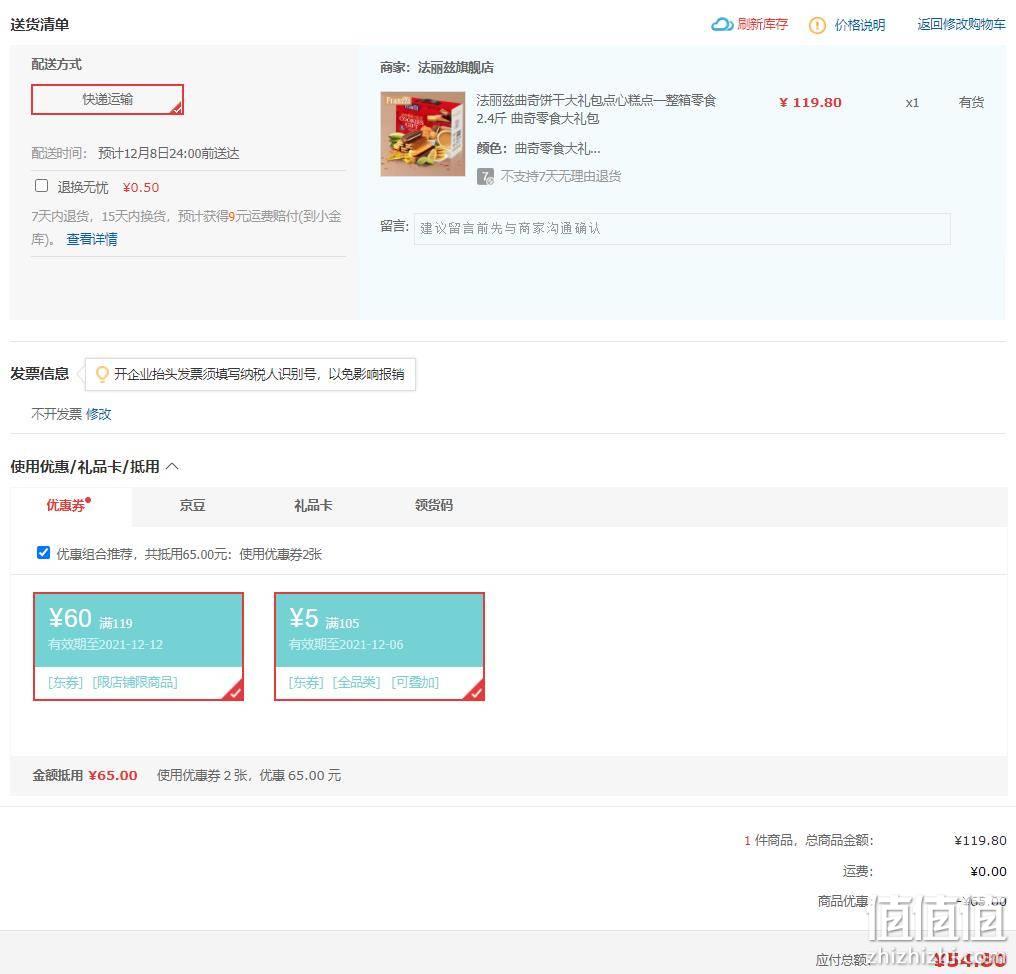Open the 价格说明 link
Image resolution: width=1016 pixels, height=974 pixels.
coord(859,25)
